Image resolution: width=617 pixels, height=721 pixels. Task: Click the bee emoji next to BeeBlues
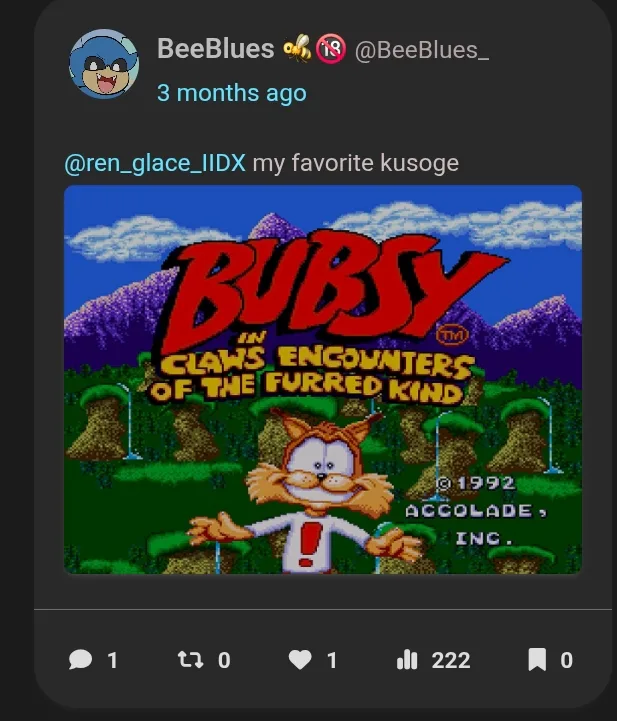[297, 48]
